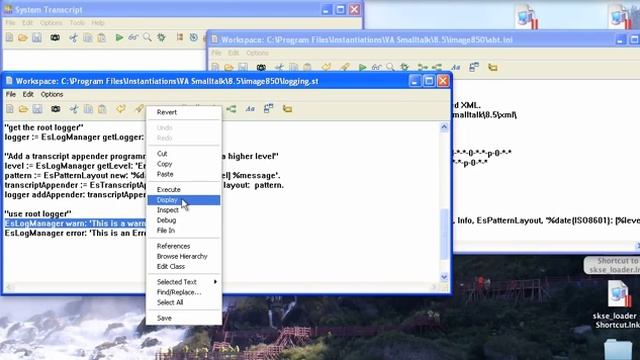Click green hierarchy tree icon in logging.st toolbar
Viewport: 640px width, 360px height.
[x=231, y=109]
